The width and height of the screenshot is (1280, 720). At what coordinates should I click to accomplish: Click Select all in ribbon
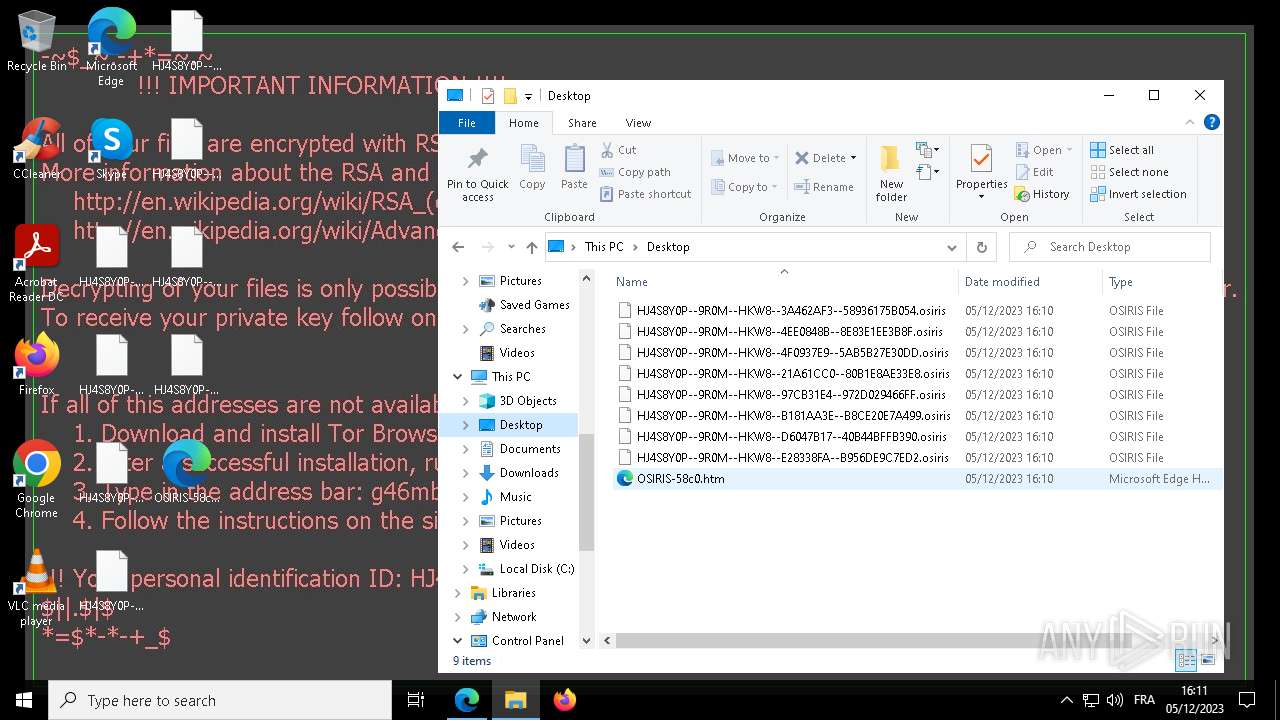[1122, 150]
